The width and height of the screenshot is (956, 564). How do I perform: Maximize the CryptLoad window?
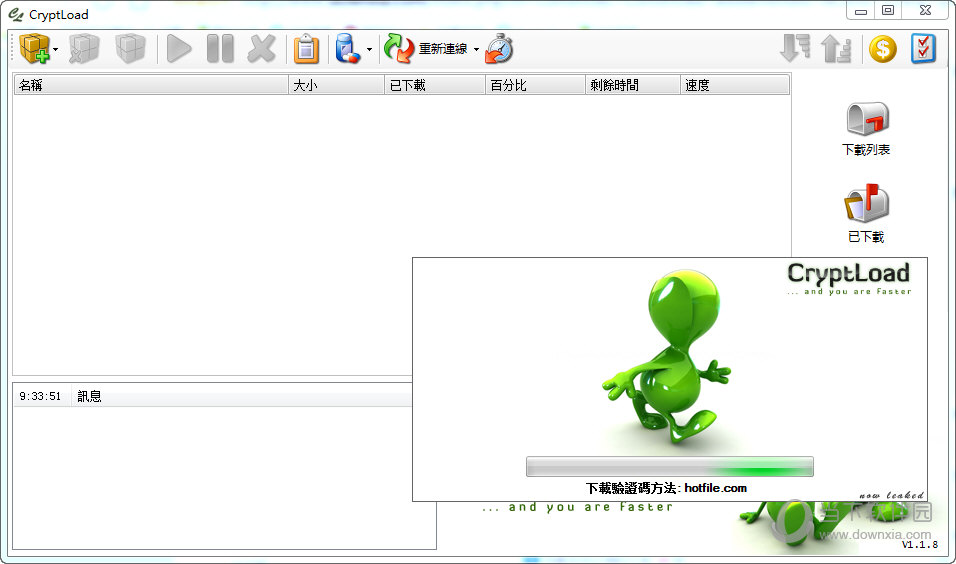tap(888, 10)
